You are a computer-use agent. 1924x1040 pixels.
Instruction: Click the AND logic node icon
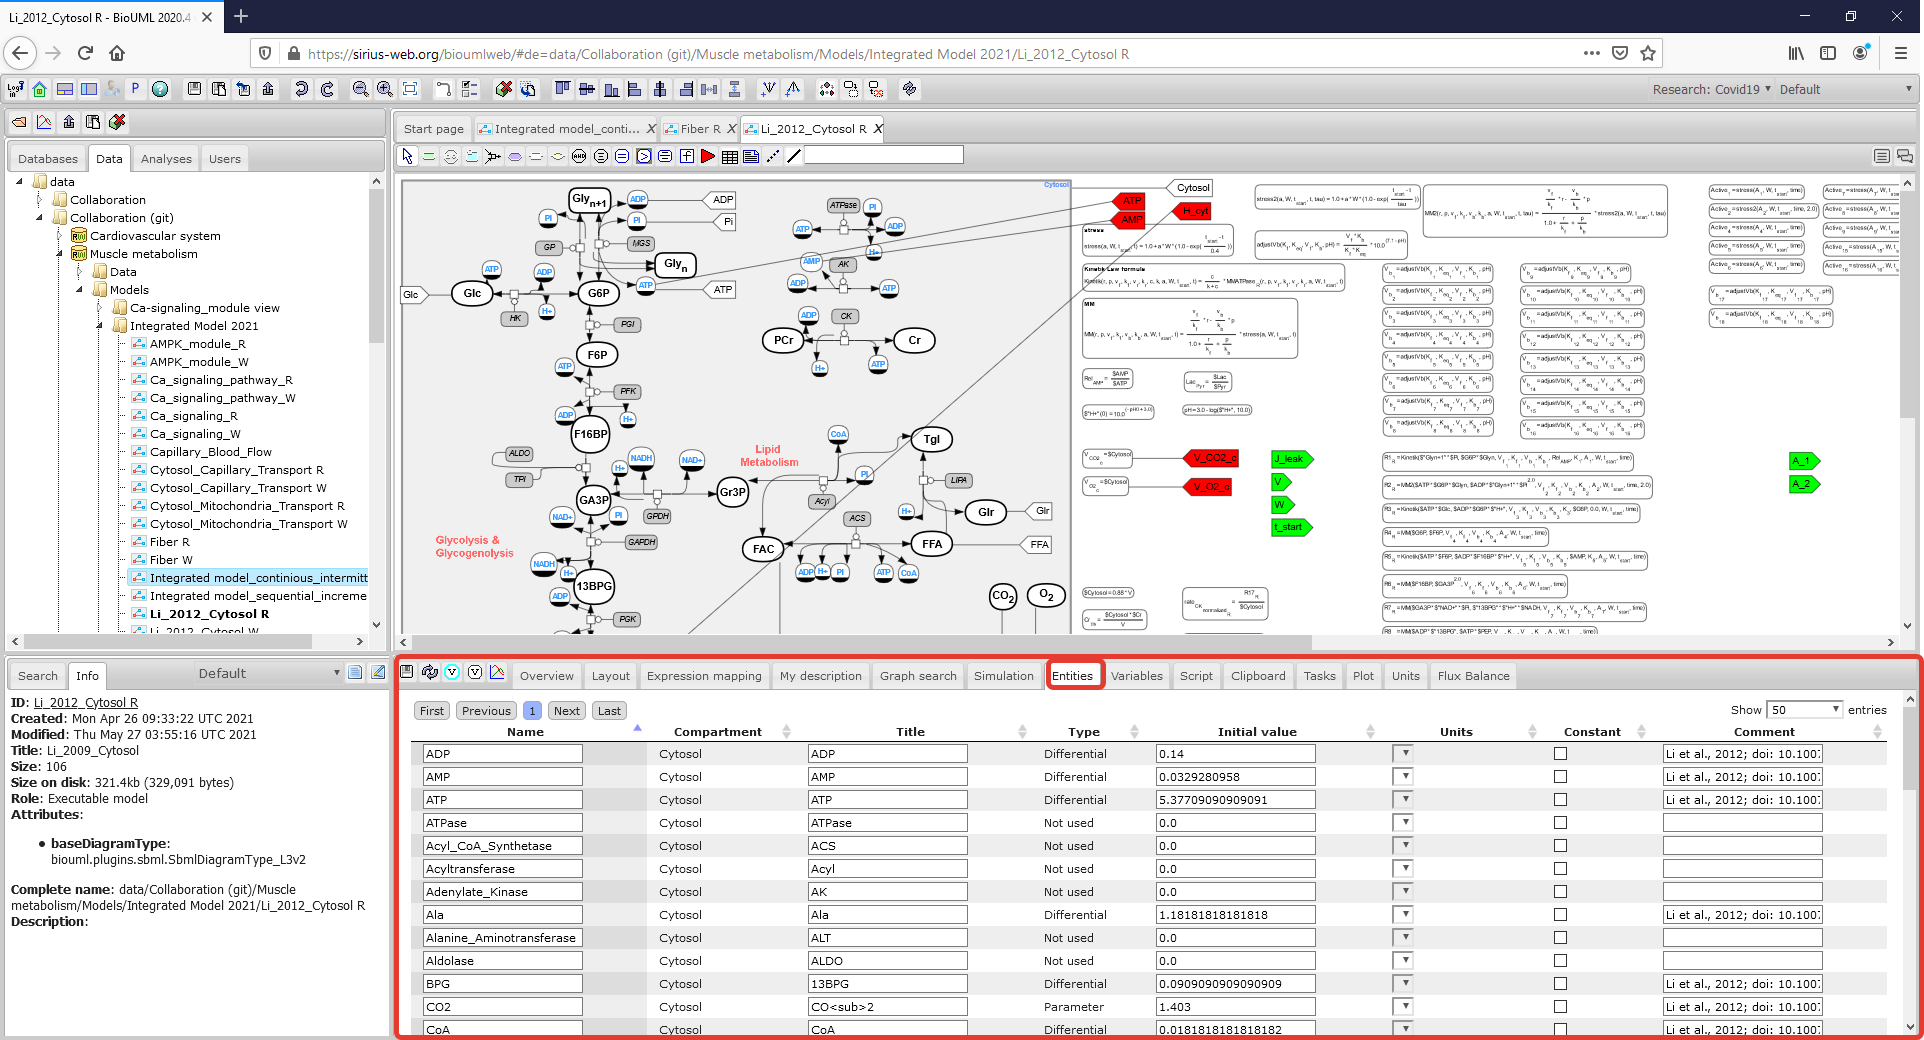[579, 156]
